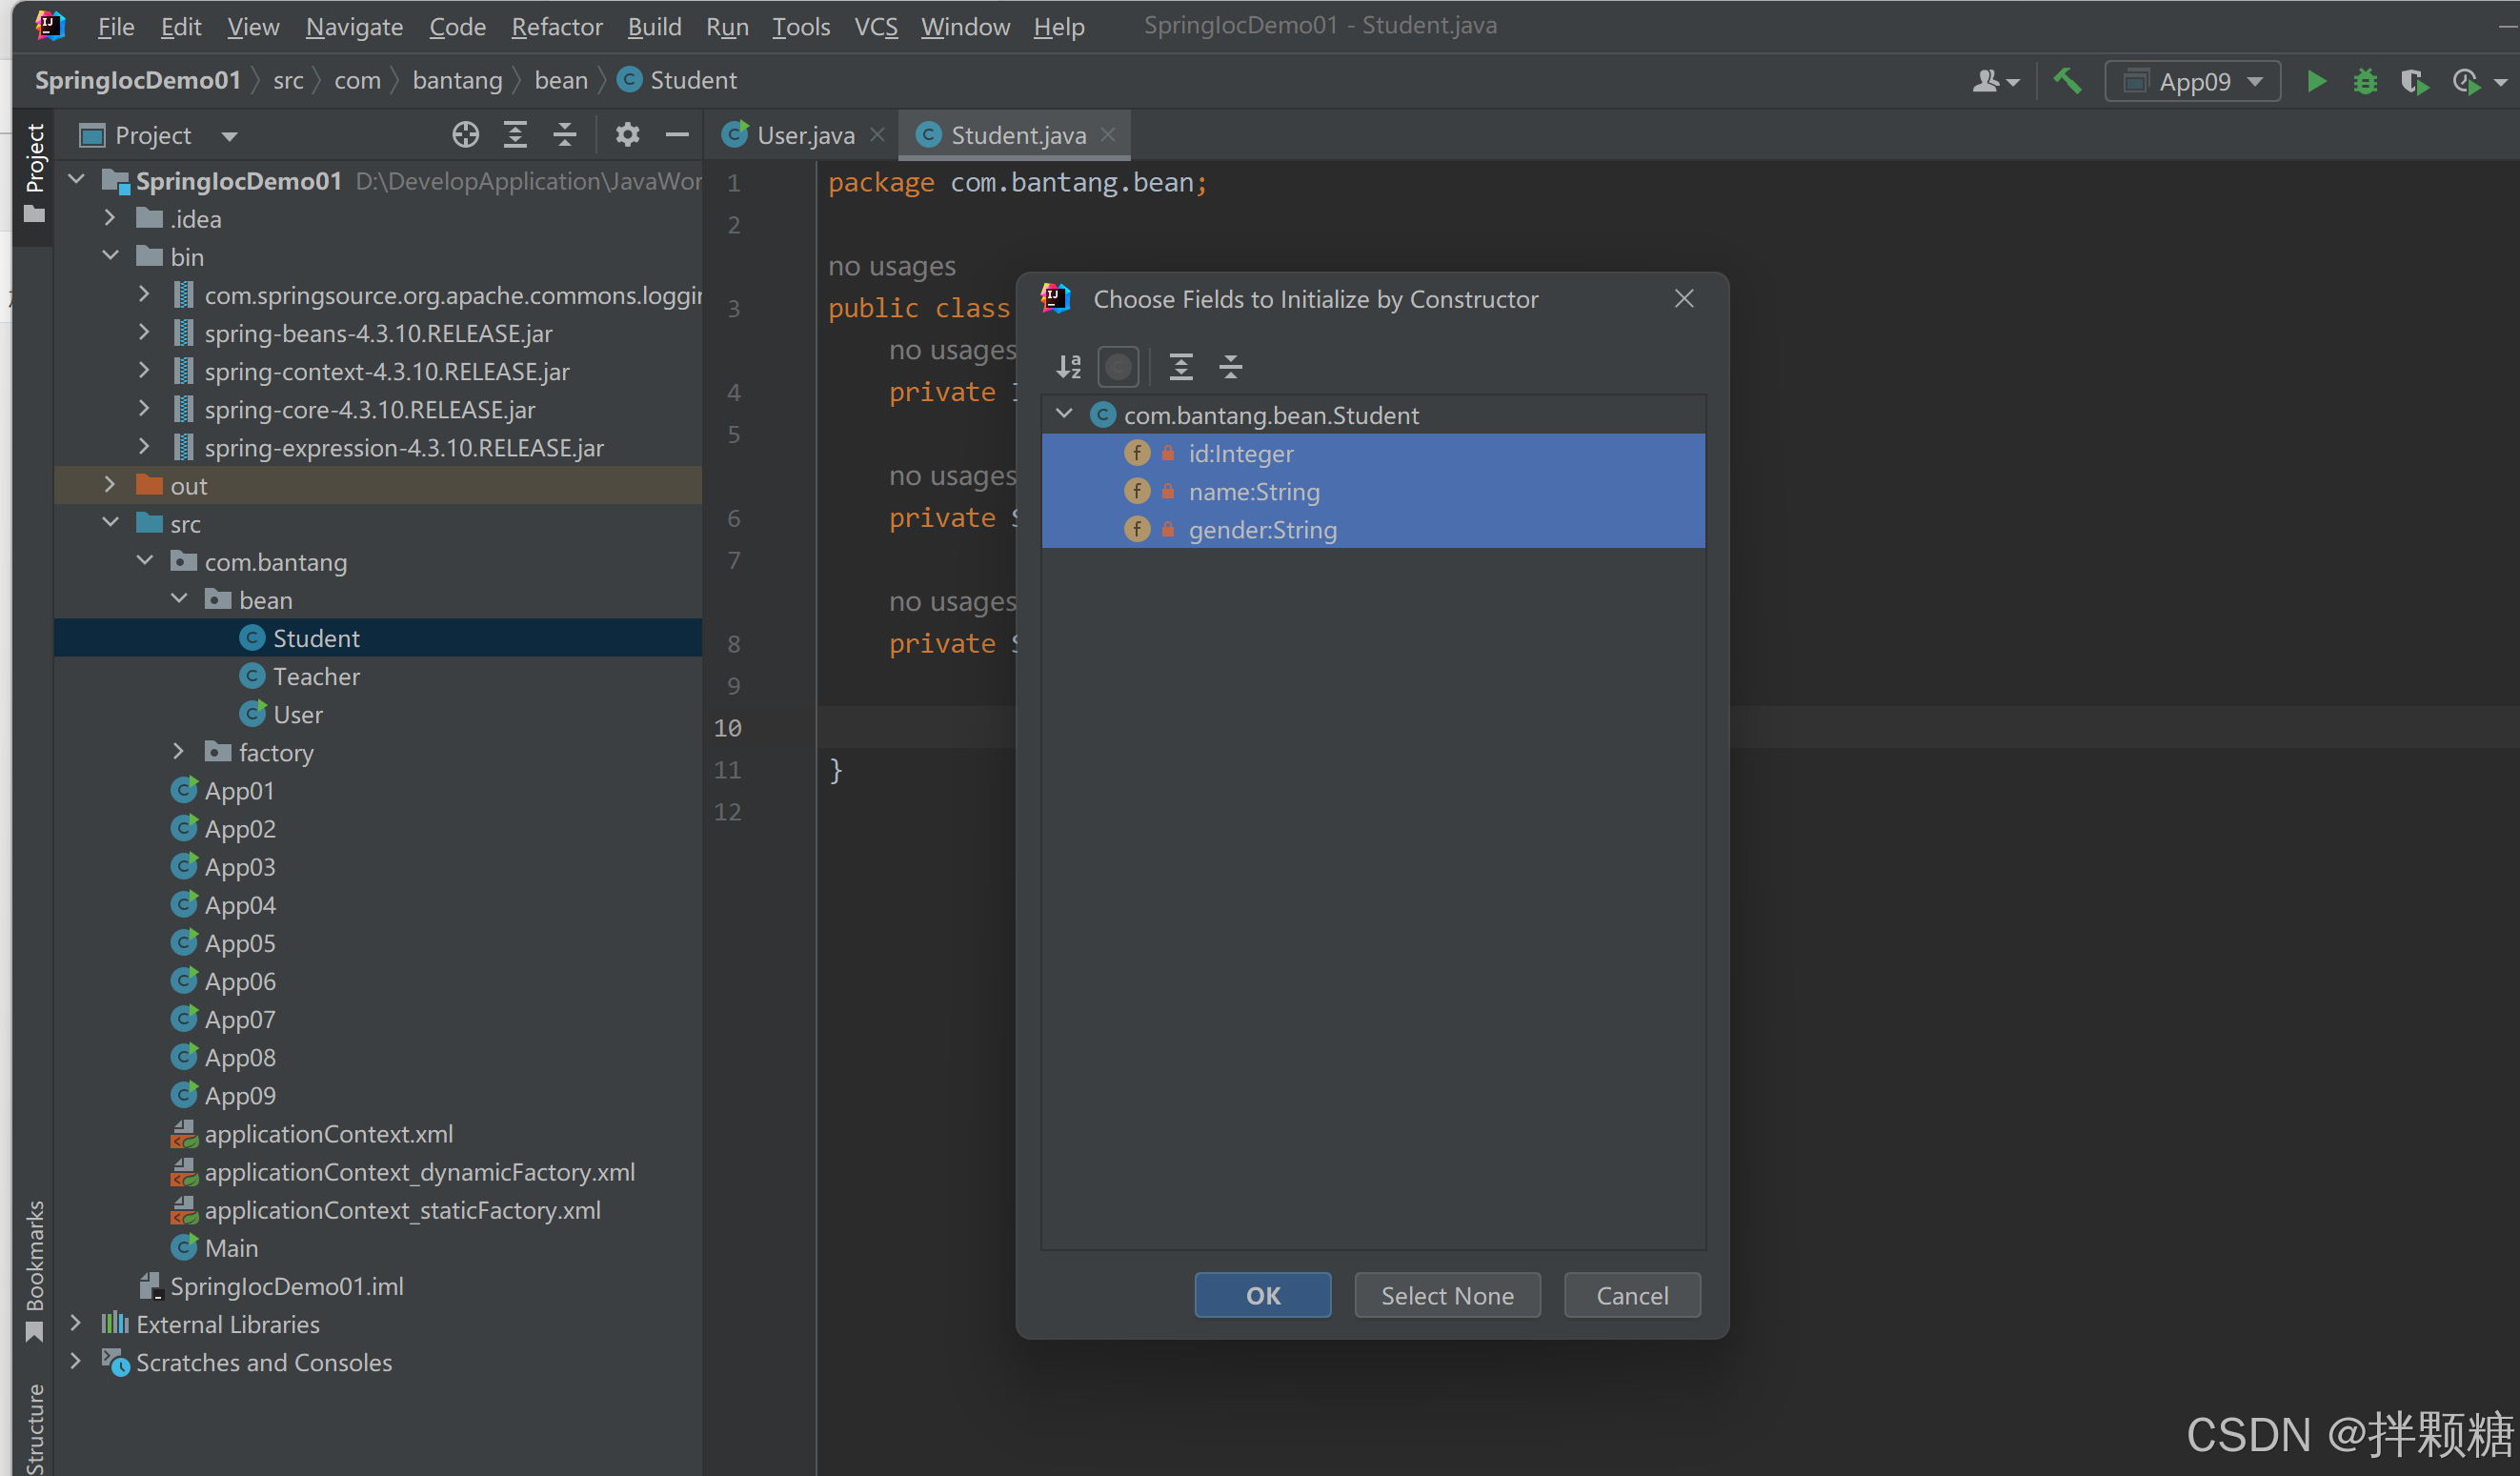Click the expand all icon in dialog toolbar
The image size is (2520, 1476).
coord(1181,367)
